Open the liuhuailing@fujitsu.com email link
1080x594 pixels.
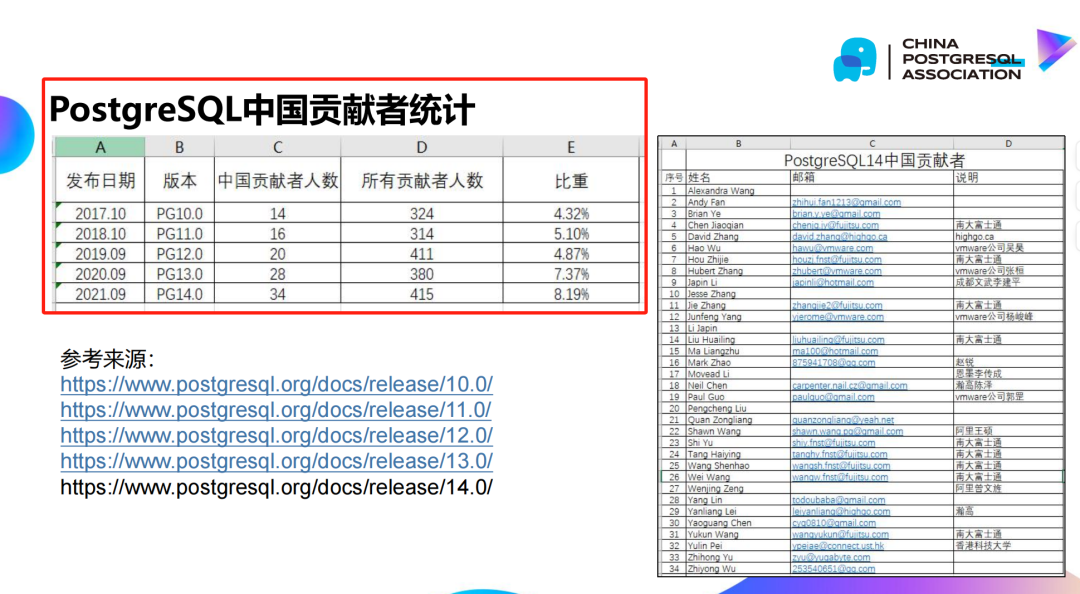pyautogui.click(x=838, y=340)
